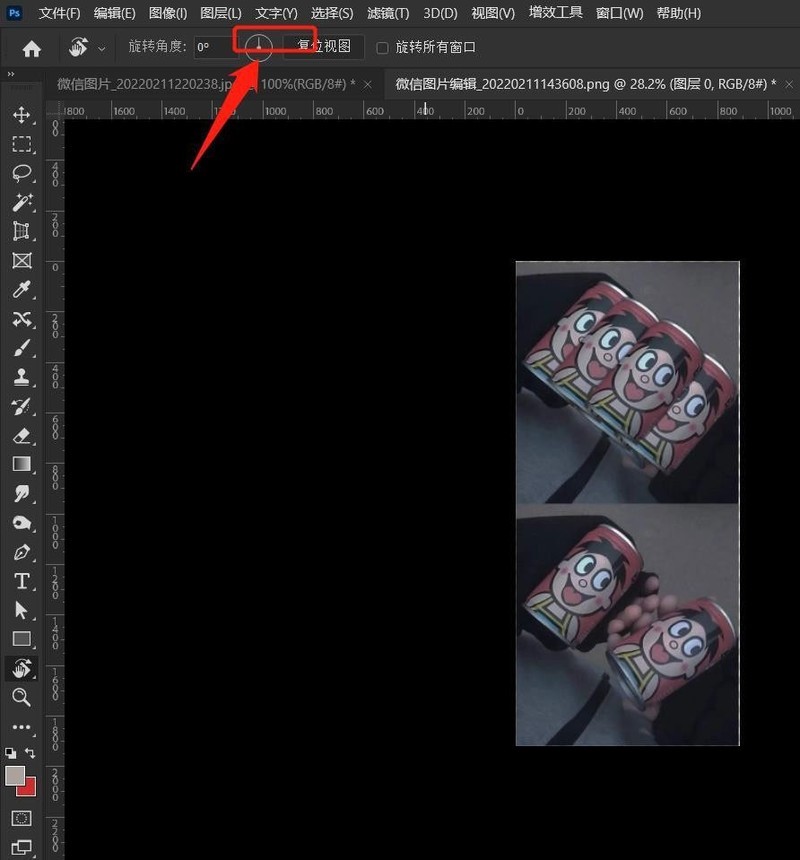Select the Zoom magnifier tool

21,697
